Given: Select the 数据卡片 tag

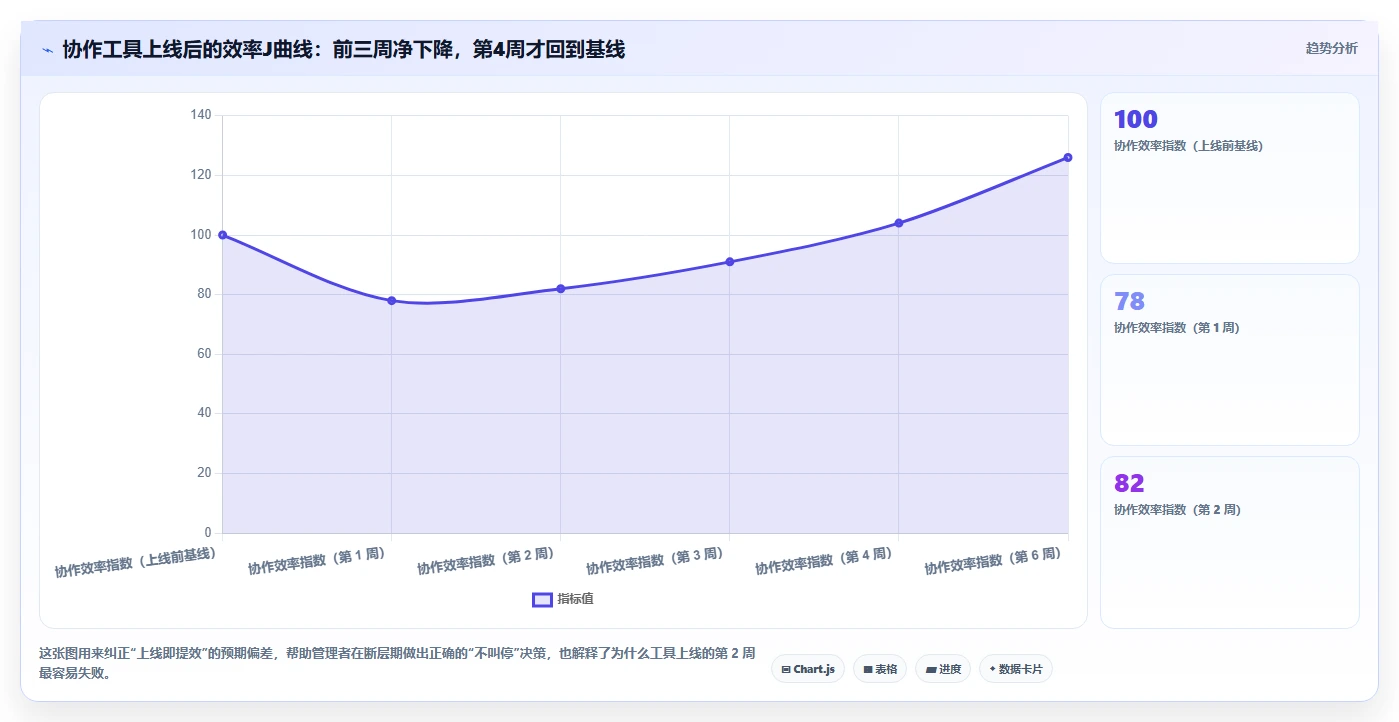Looking at the screenshot, I should click(1016, 669).
